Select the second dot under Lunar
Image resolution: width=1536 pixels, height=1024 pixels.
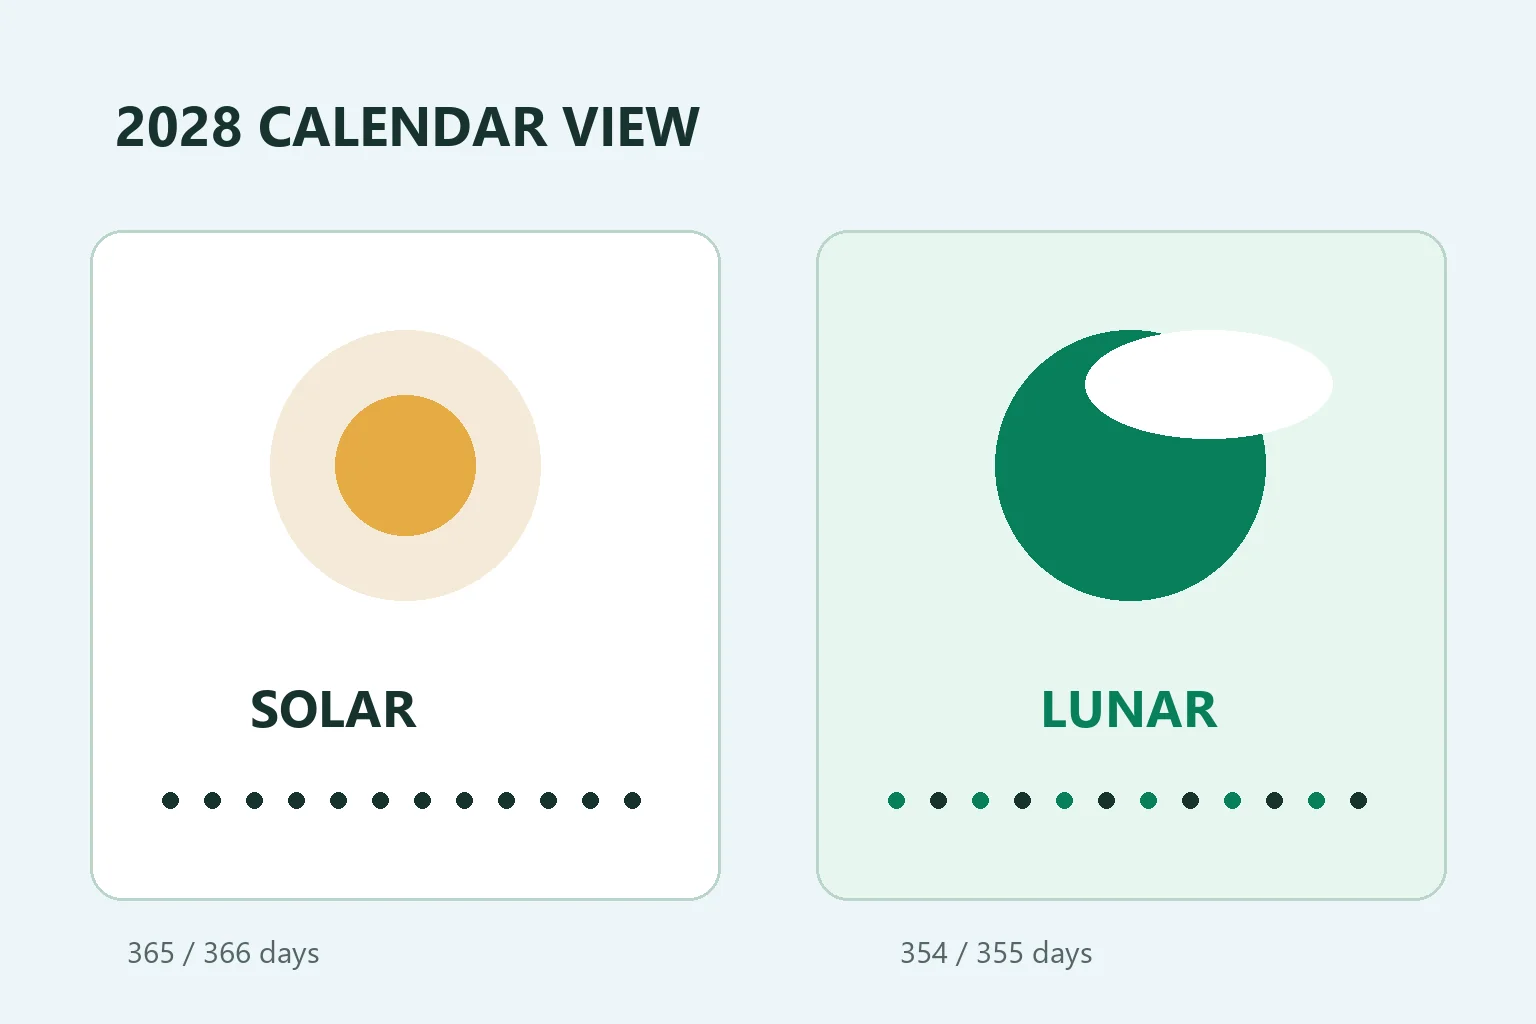(x=938, y=800)
